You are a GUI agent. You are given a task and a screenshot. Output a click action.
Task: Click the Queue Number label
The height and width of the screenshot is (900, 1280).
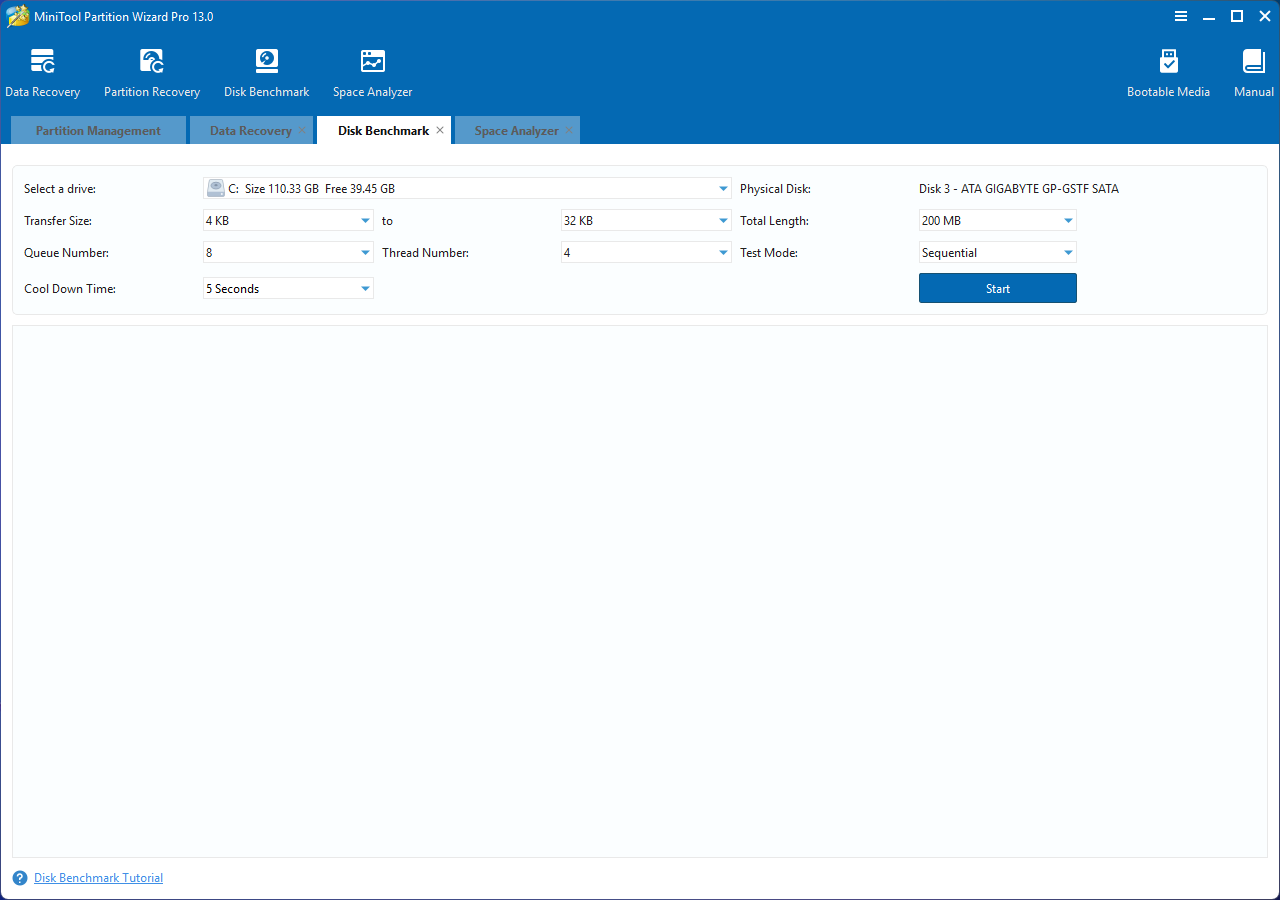point(67,252)
